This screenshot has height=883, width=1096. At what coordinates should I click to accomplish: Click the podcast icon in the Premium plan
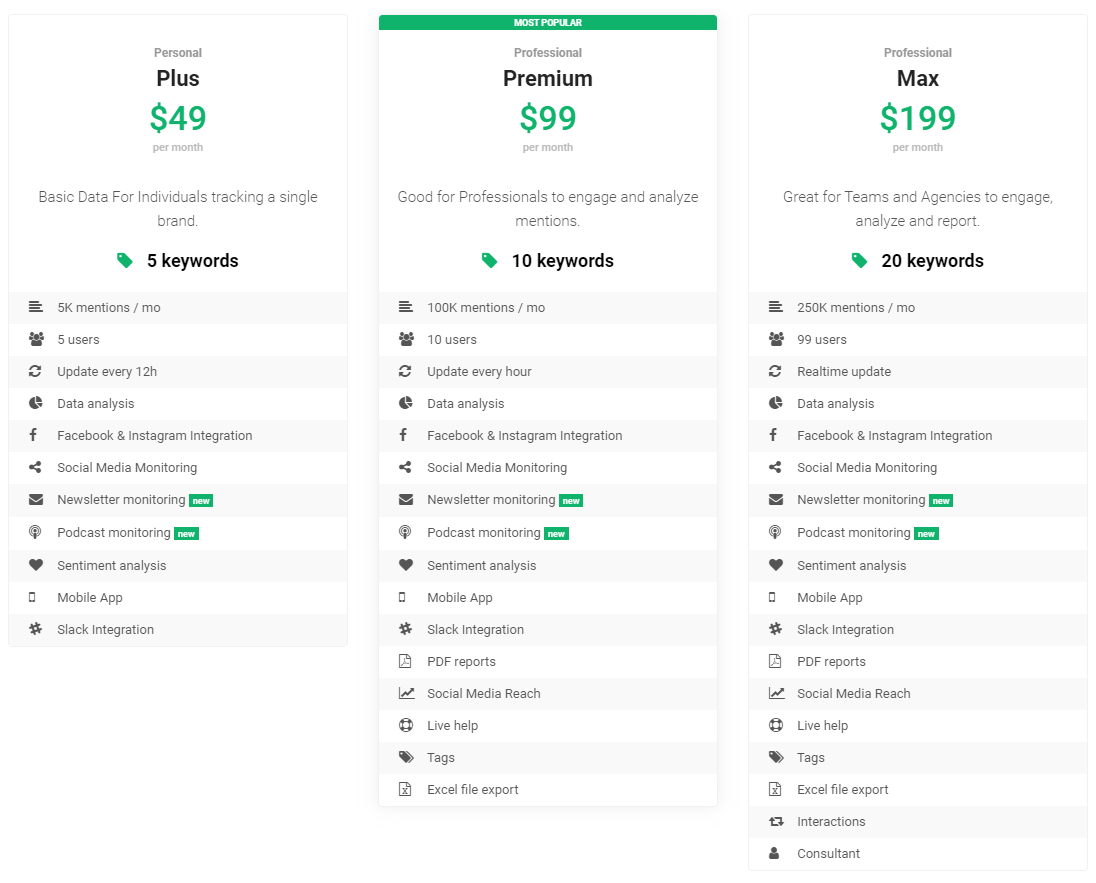pyautogui.click(x=405, y=533)
